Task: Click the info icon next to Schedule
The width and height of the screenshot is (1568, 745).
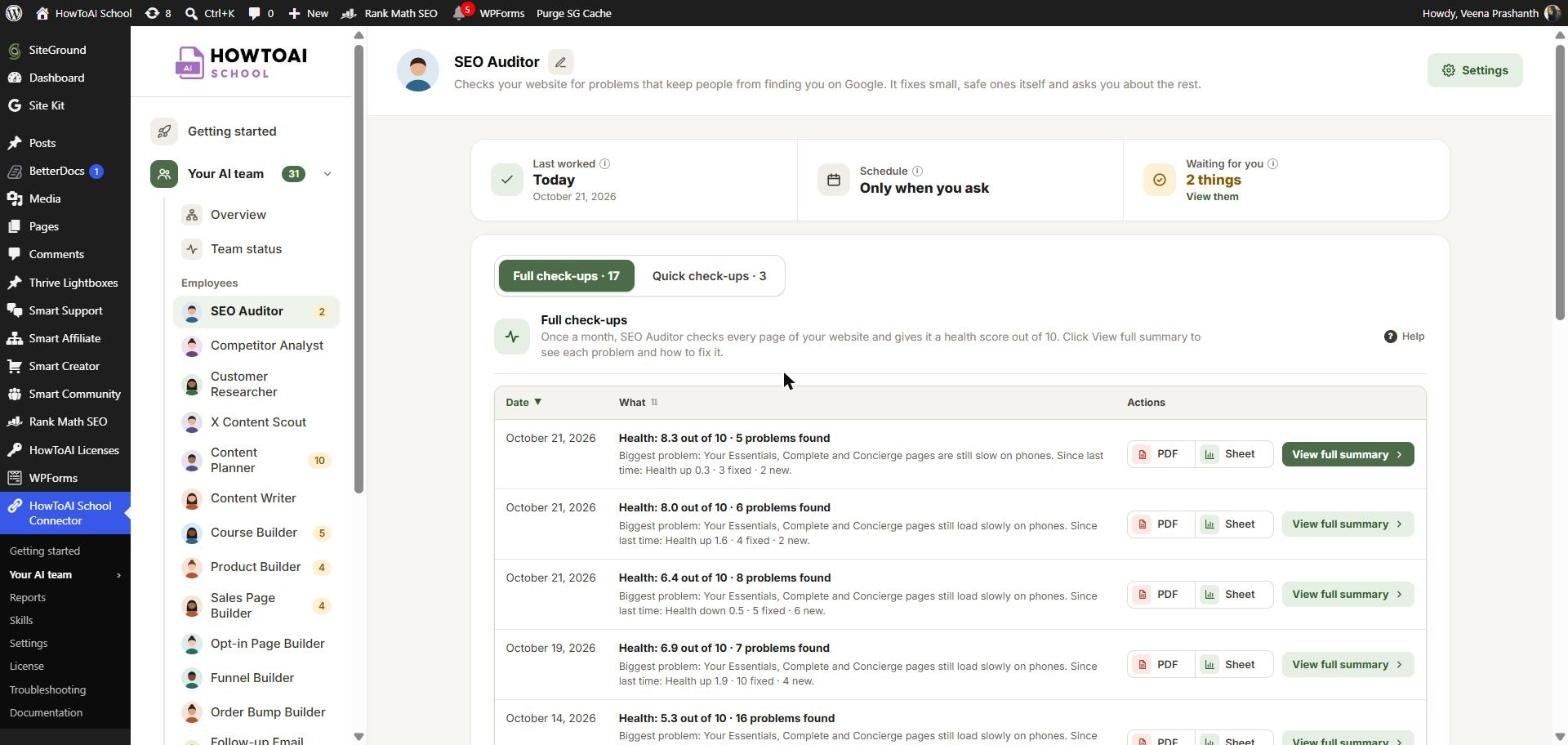Action: (x=918, y=171)
